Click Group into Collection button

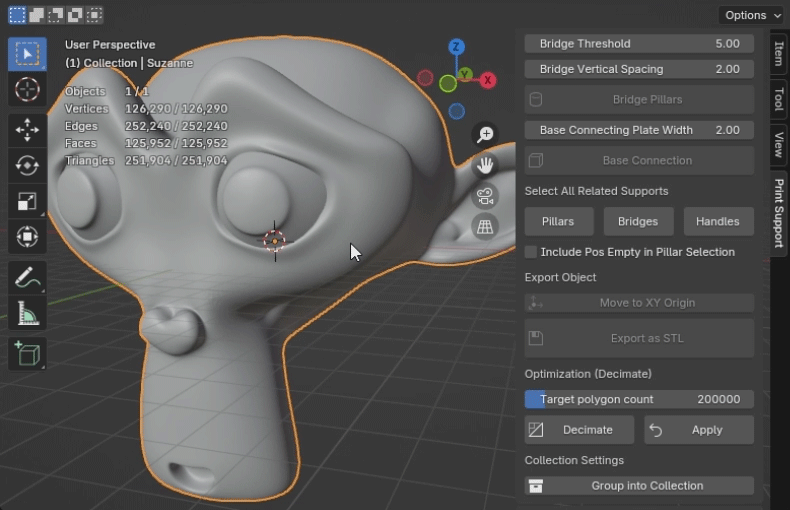639,486
